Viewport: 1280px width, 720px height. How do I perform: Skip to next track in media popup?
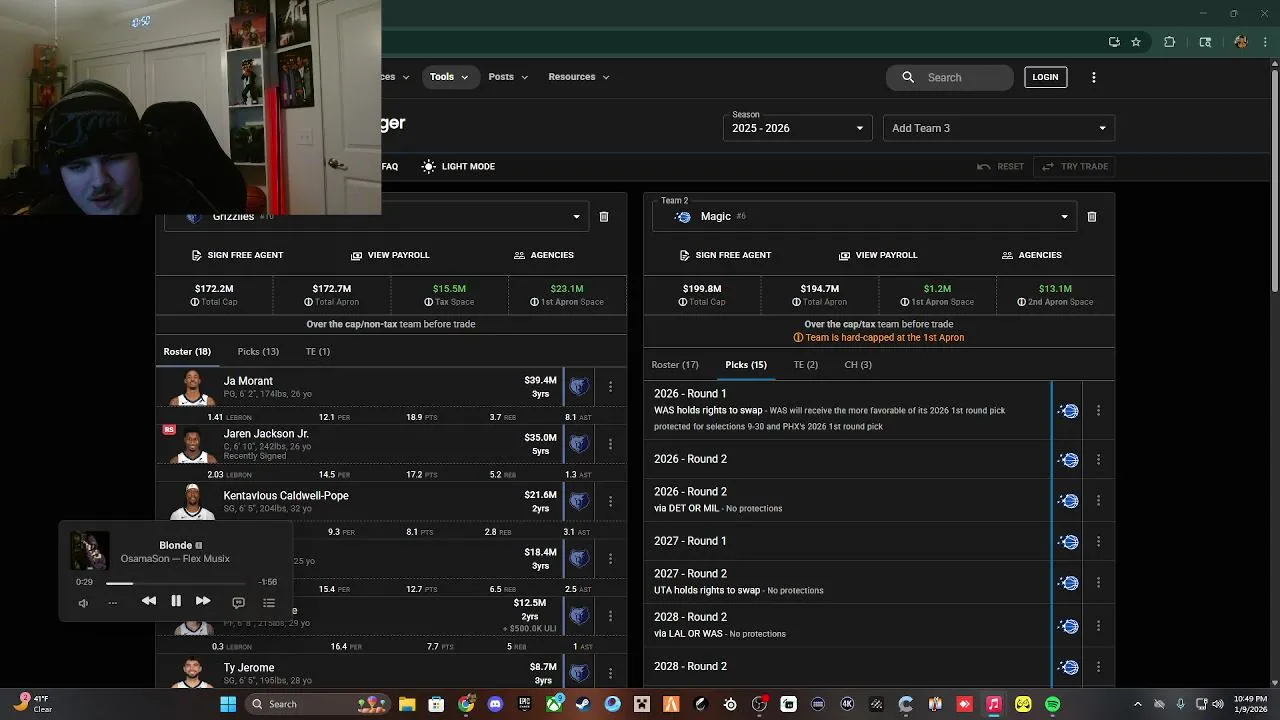[203, 601]
